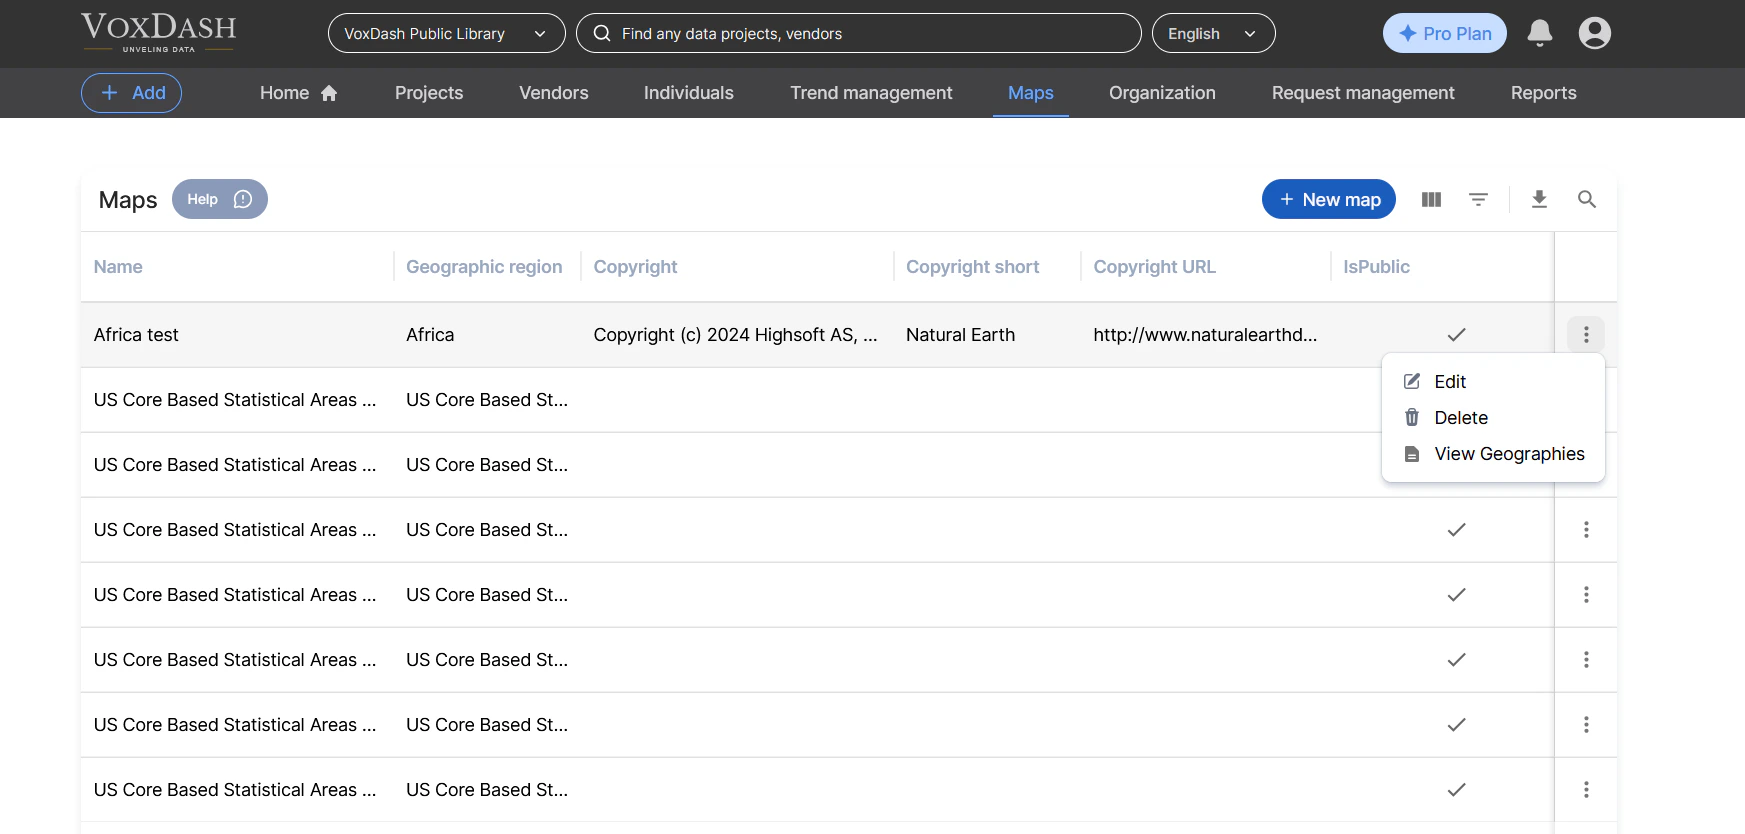
Task: Click the VoxDash logo
Action: point(158,33)
